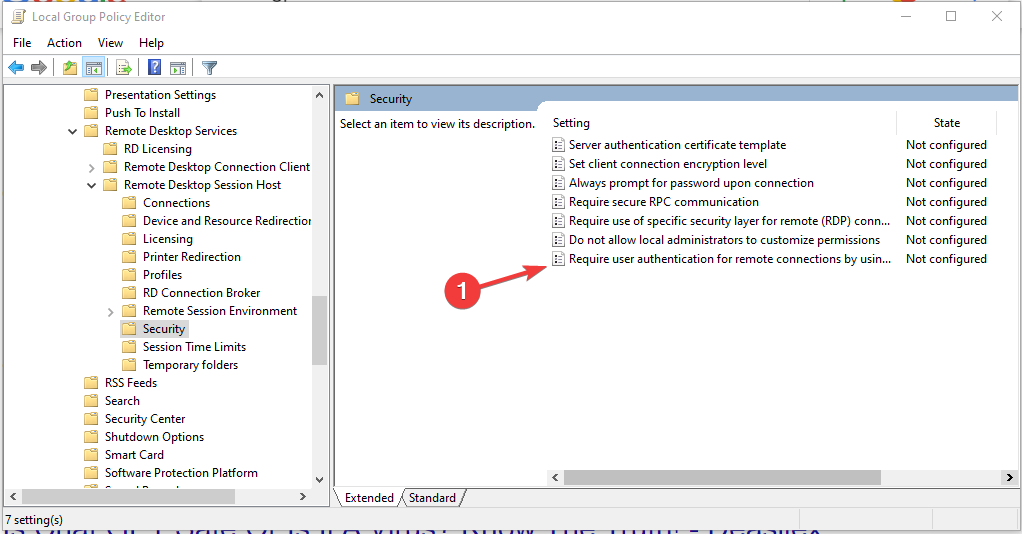Viewport: 1022px width, 534px height.
Task: Select the Licensing tree item under Session Host
Action: [x=168, y=239]
